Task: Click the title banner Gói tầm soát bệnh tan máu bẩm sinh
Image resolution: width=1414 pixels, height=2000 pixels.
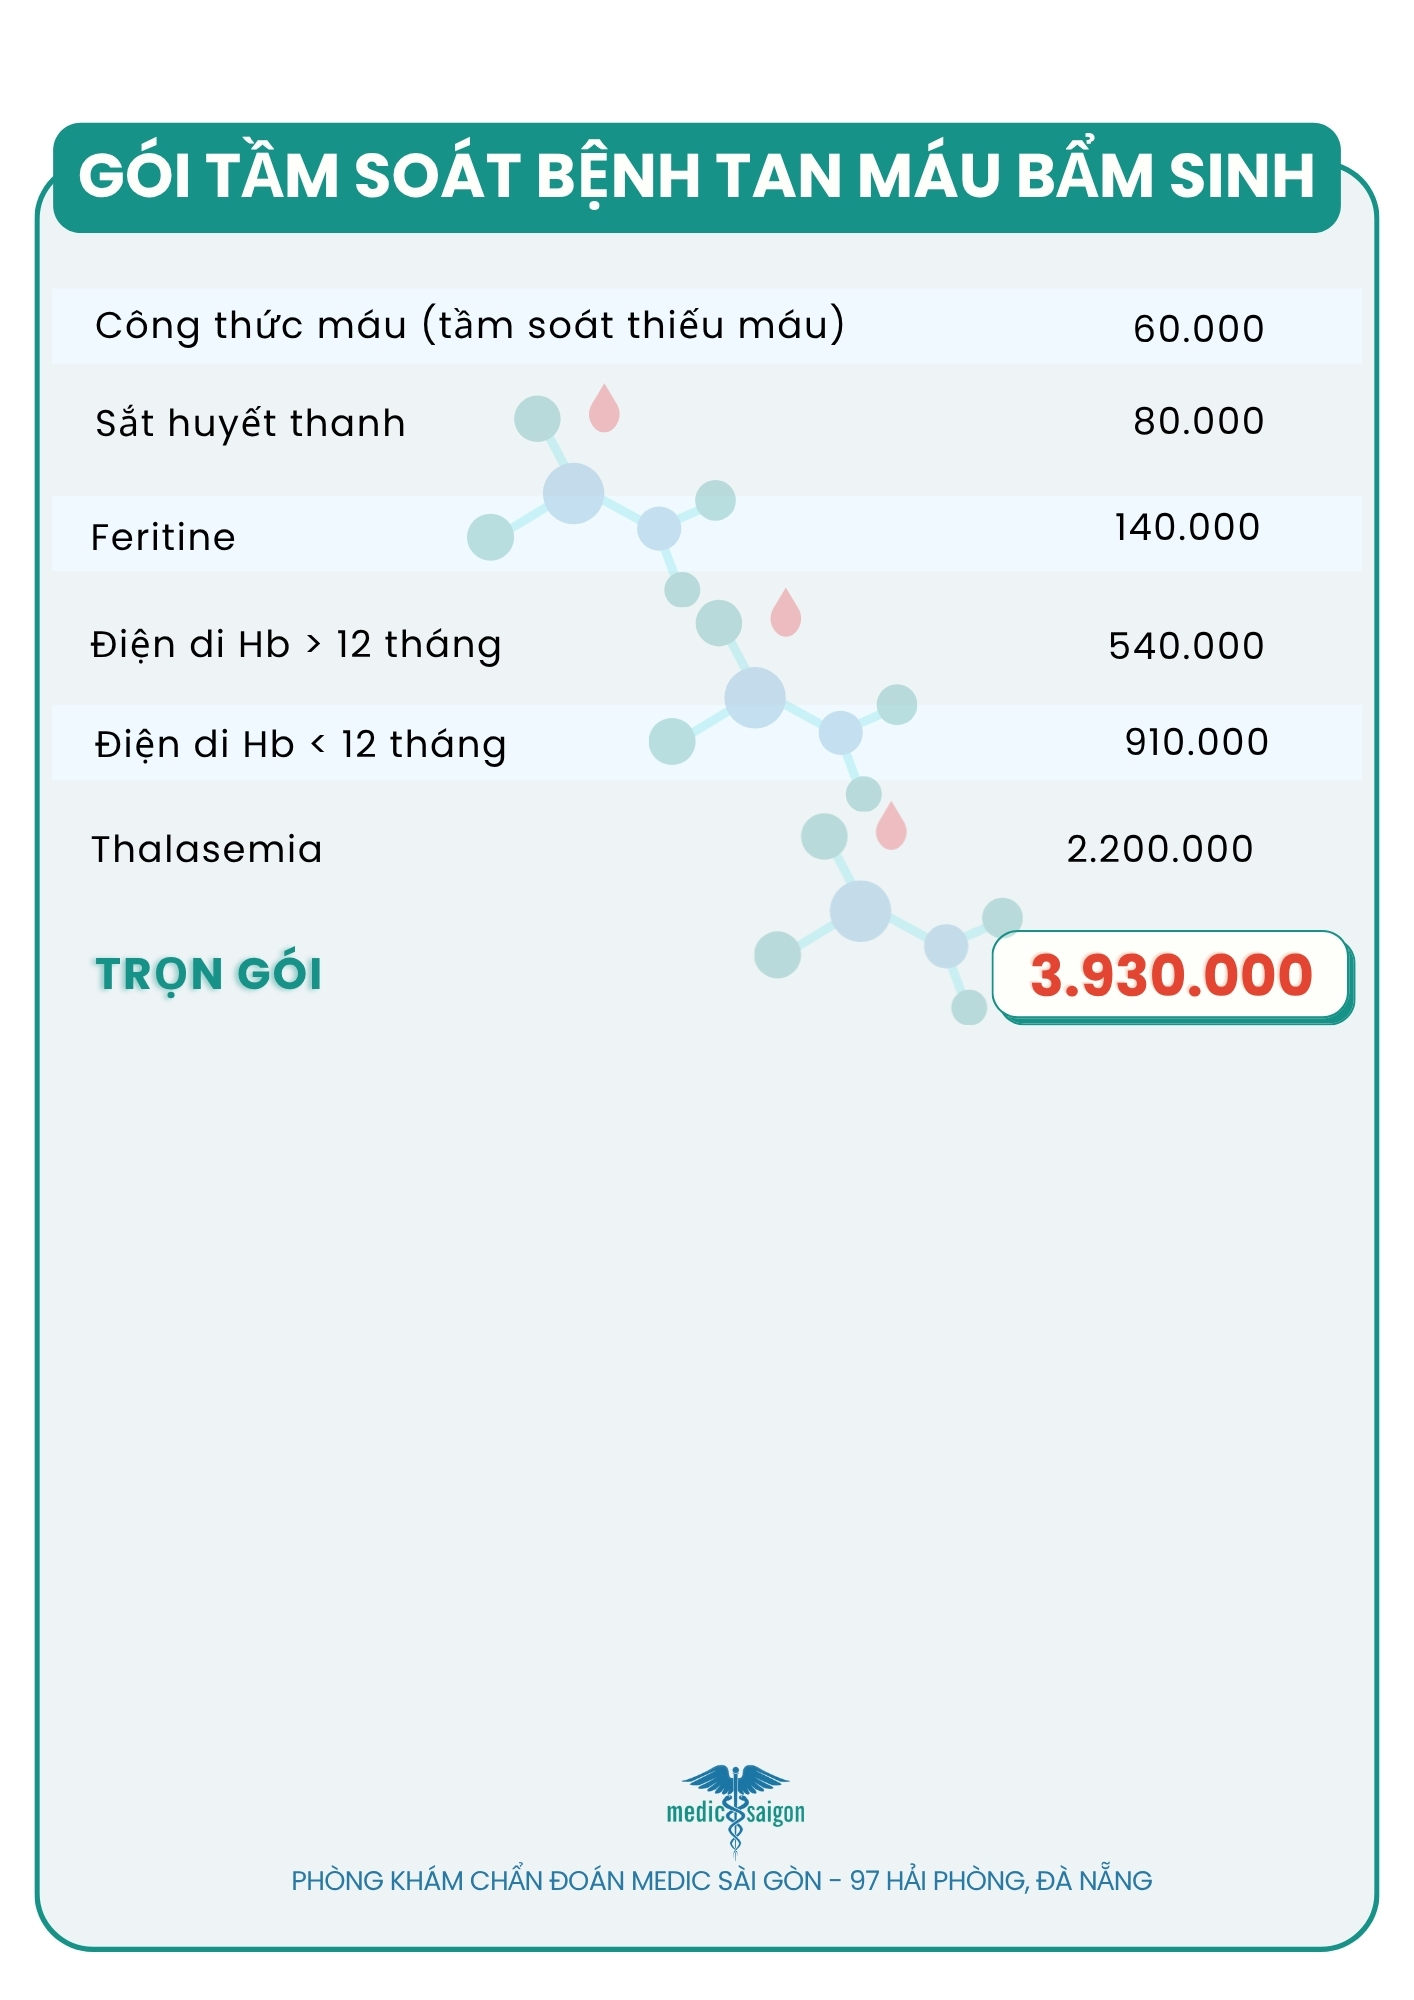Action: click(696, 177)
